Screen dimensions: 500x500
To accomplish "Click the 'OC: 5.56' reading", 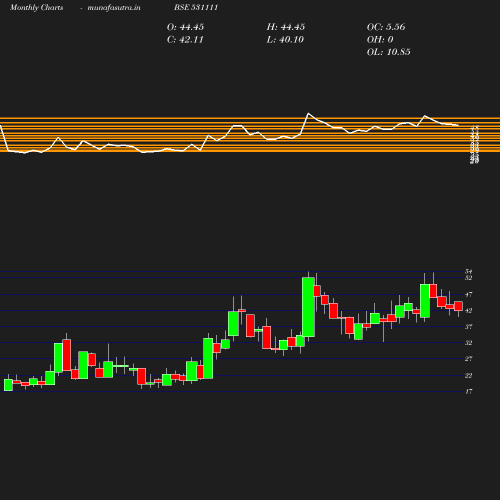I will click(x=386, y=27).
